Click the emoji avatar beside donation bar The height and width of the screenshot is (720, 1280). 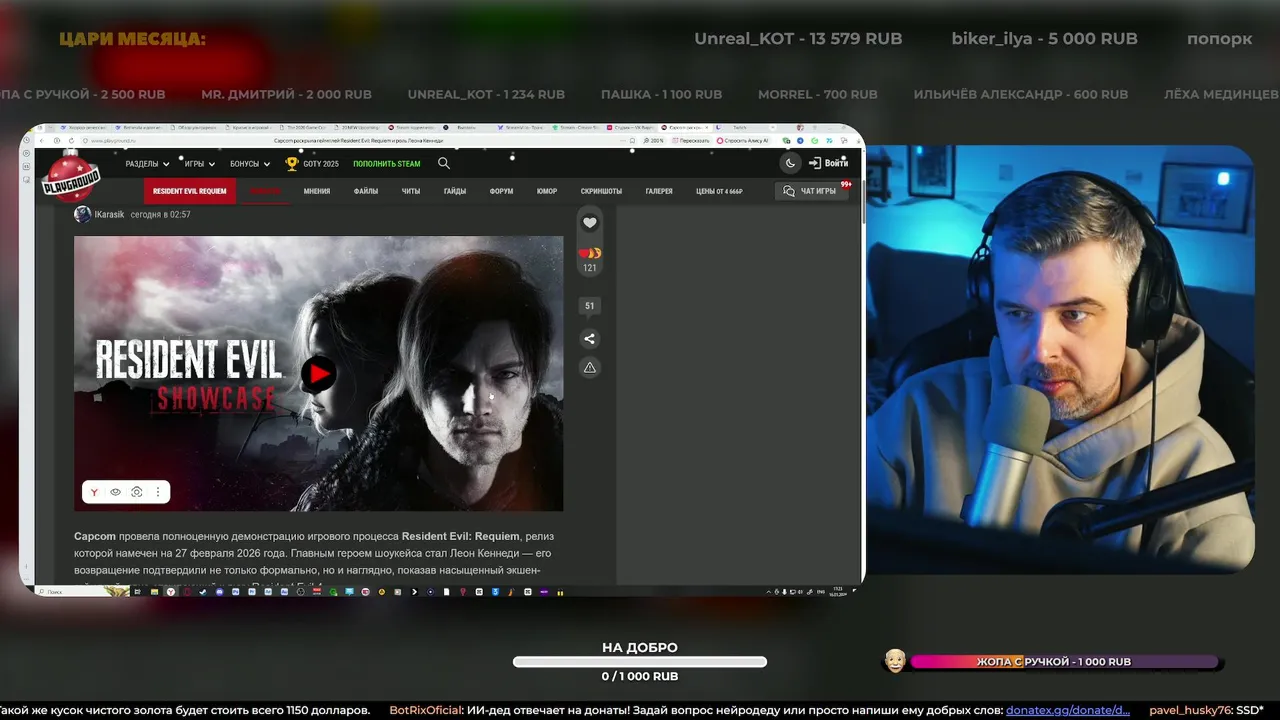click(x=895, y=660)
